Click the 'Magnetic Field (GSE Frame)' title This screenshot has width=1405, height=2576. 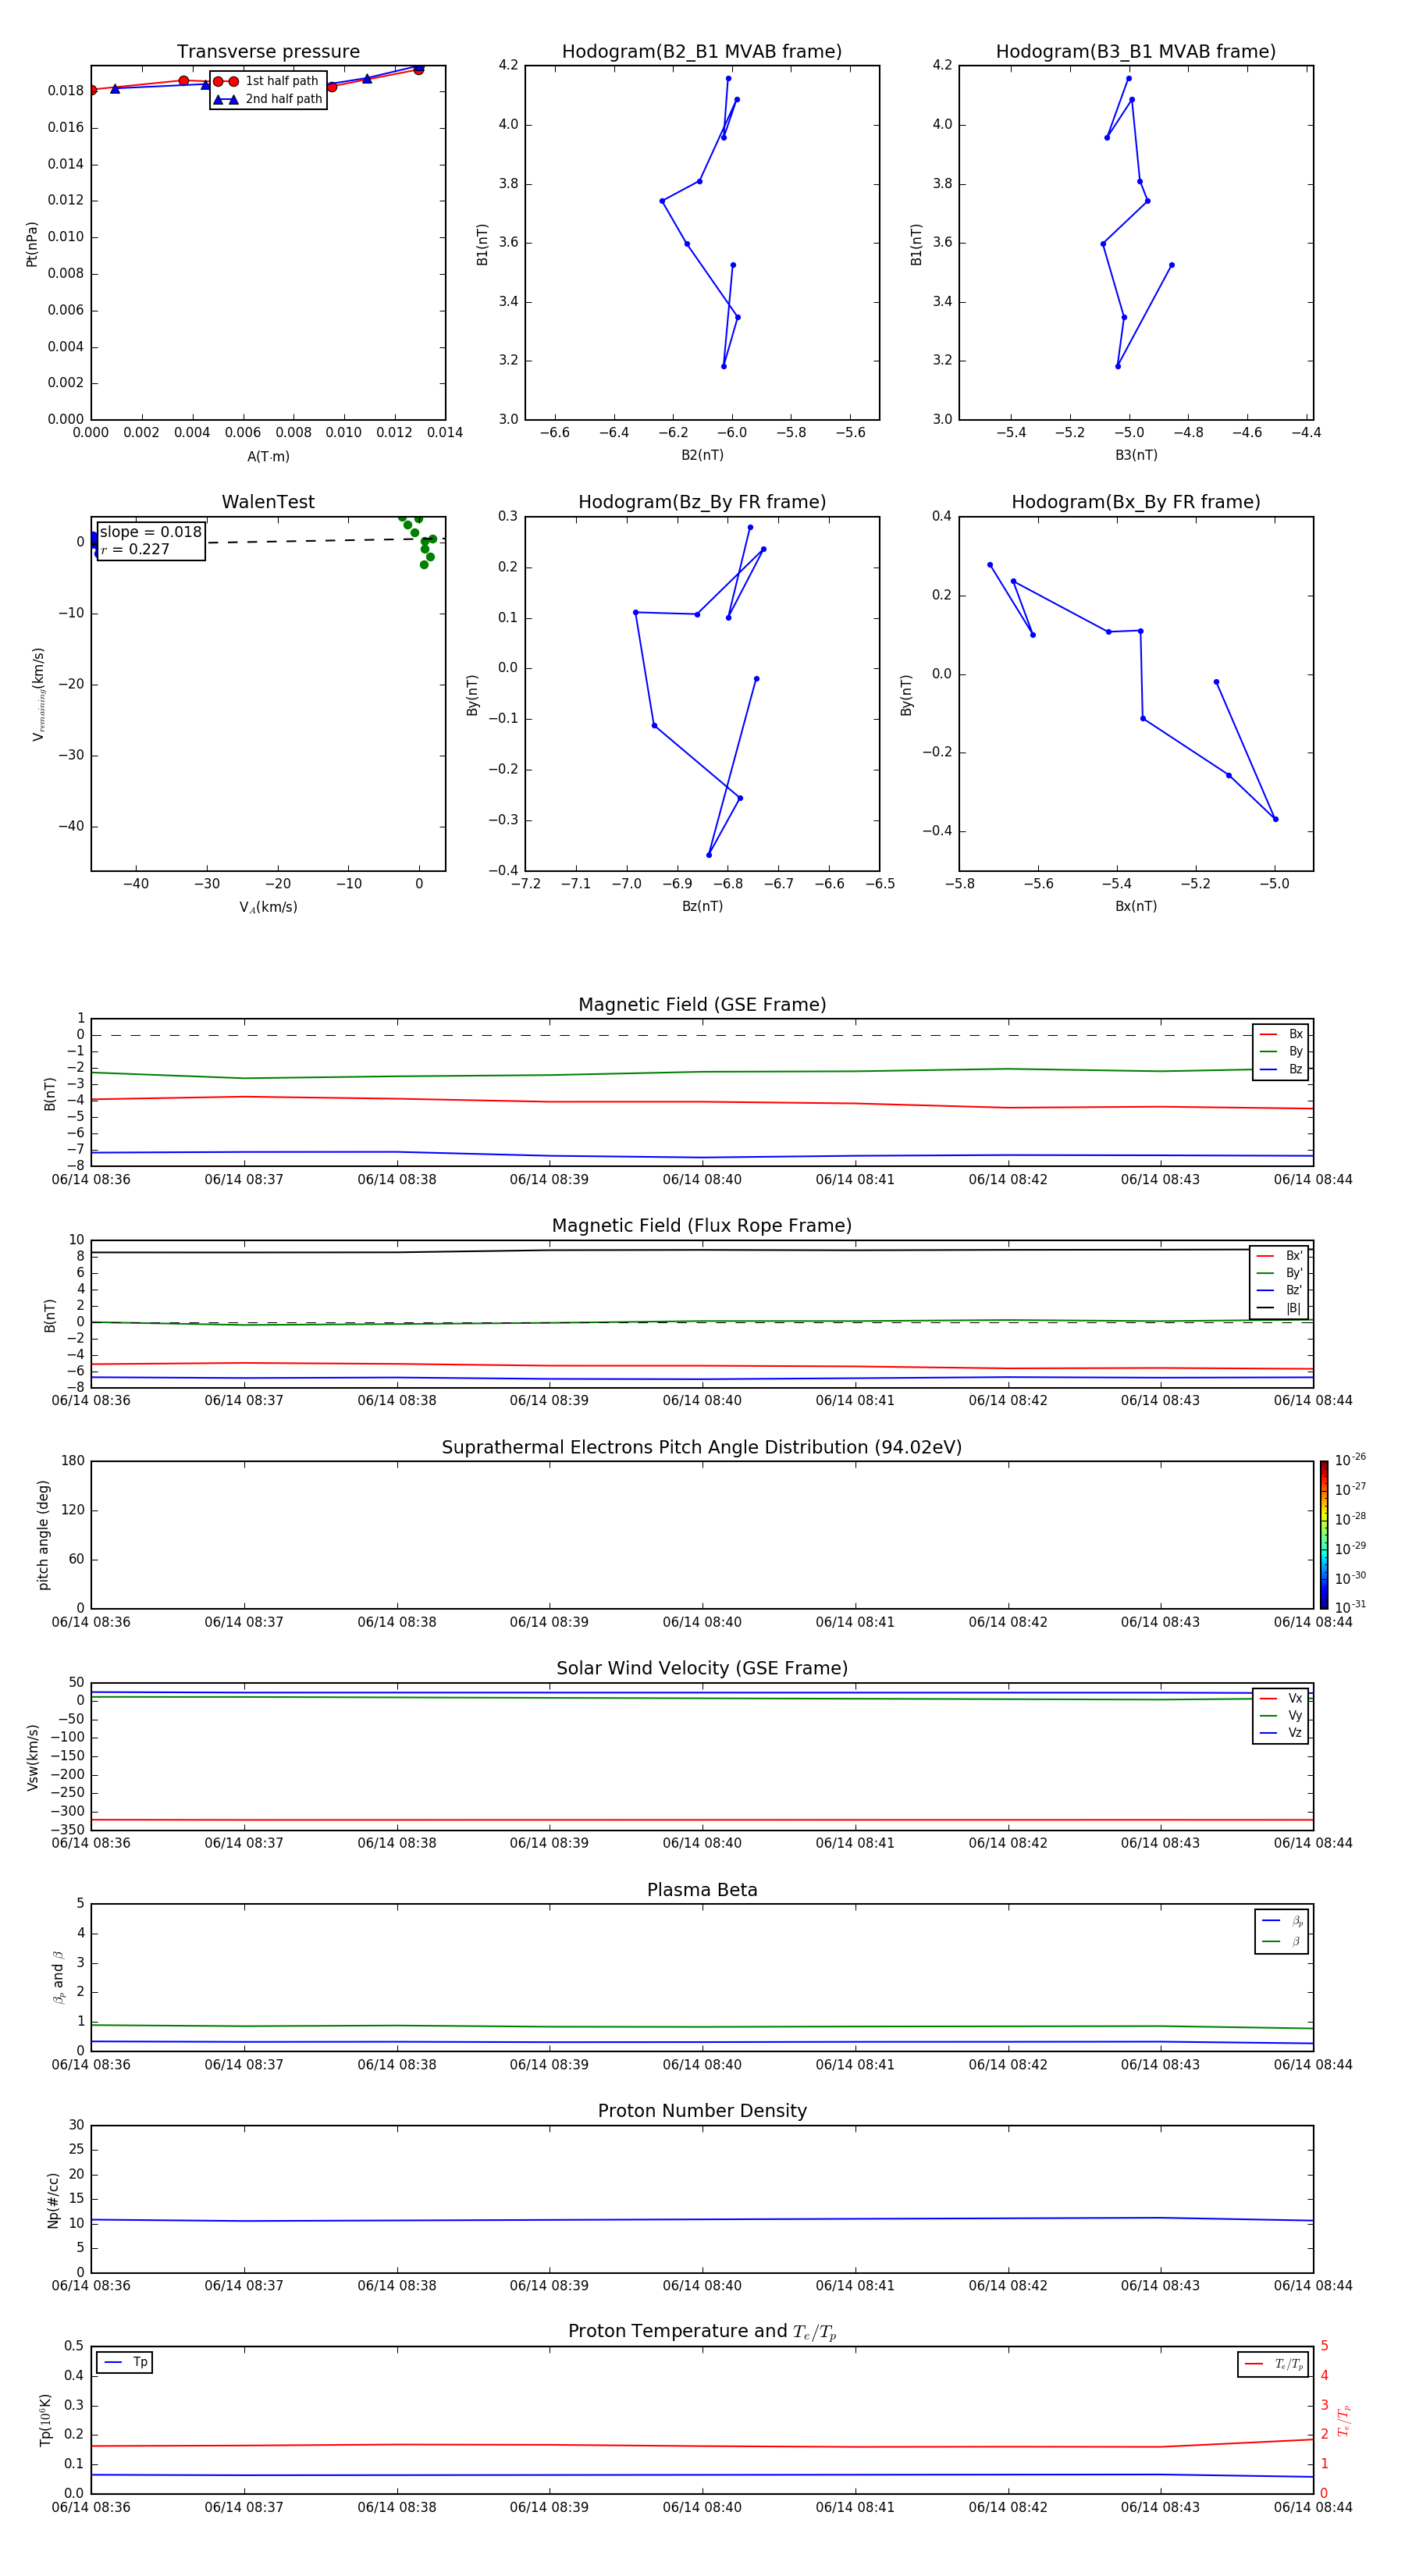(x=702, y=1005)
